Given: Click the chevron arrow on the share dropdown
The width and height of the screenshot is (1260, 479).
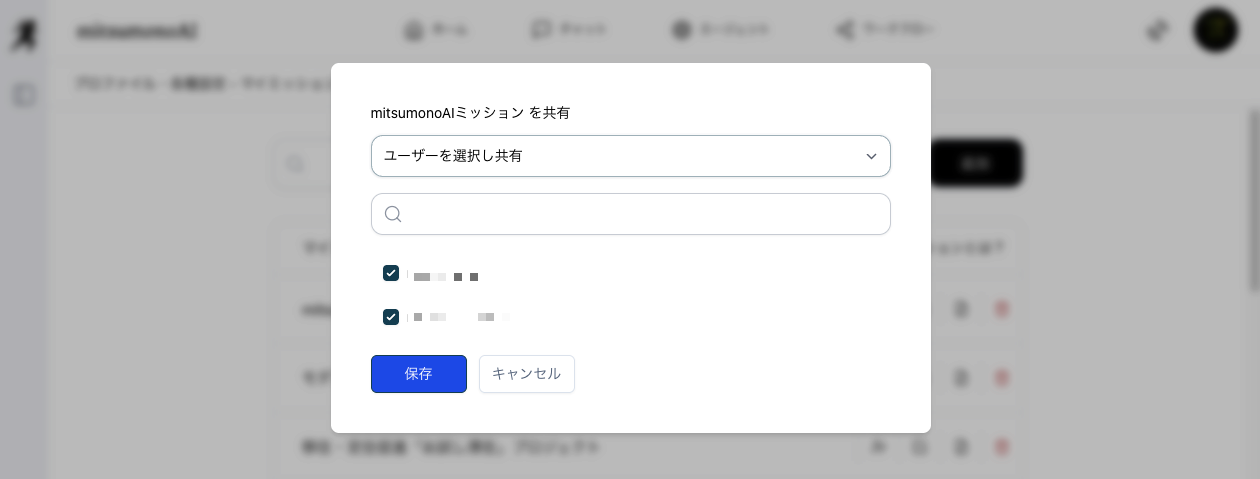Looking at the screenshot, I should pyautogui.click(x=871, y=156).
